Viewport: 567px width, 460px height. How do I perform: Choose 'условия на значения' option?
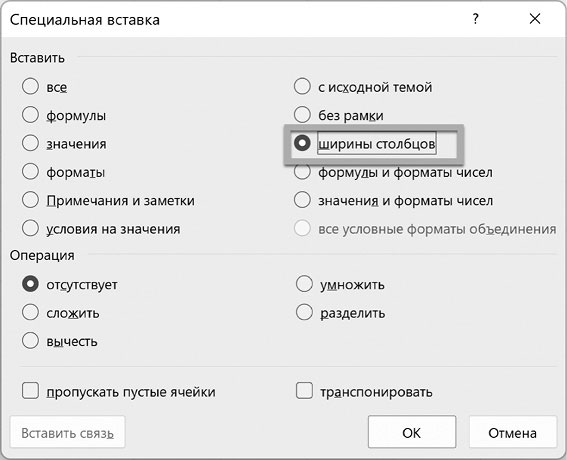click(x=30, y=229)
